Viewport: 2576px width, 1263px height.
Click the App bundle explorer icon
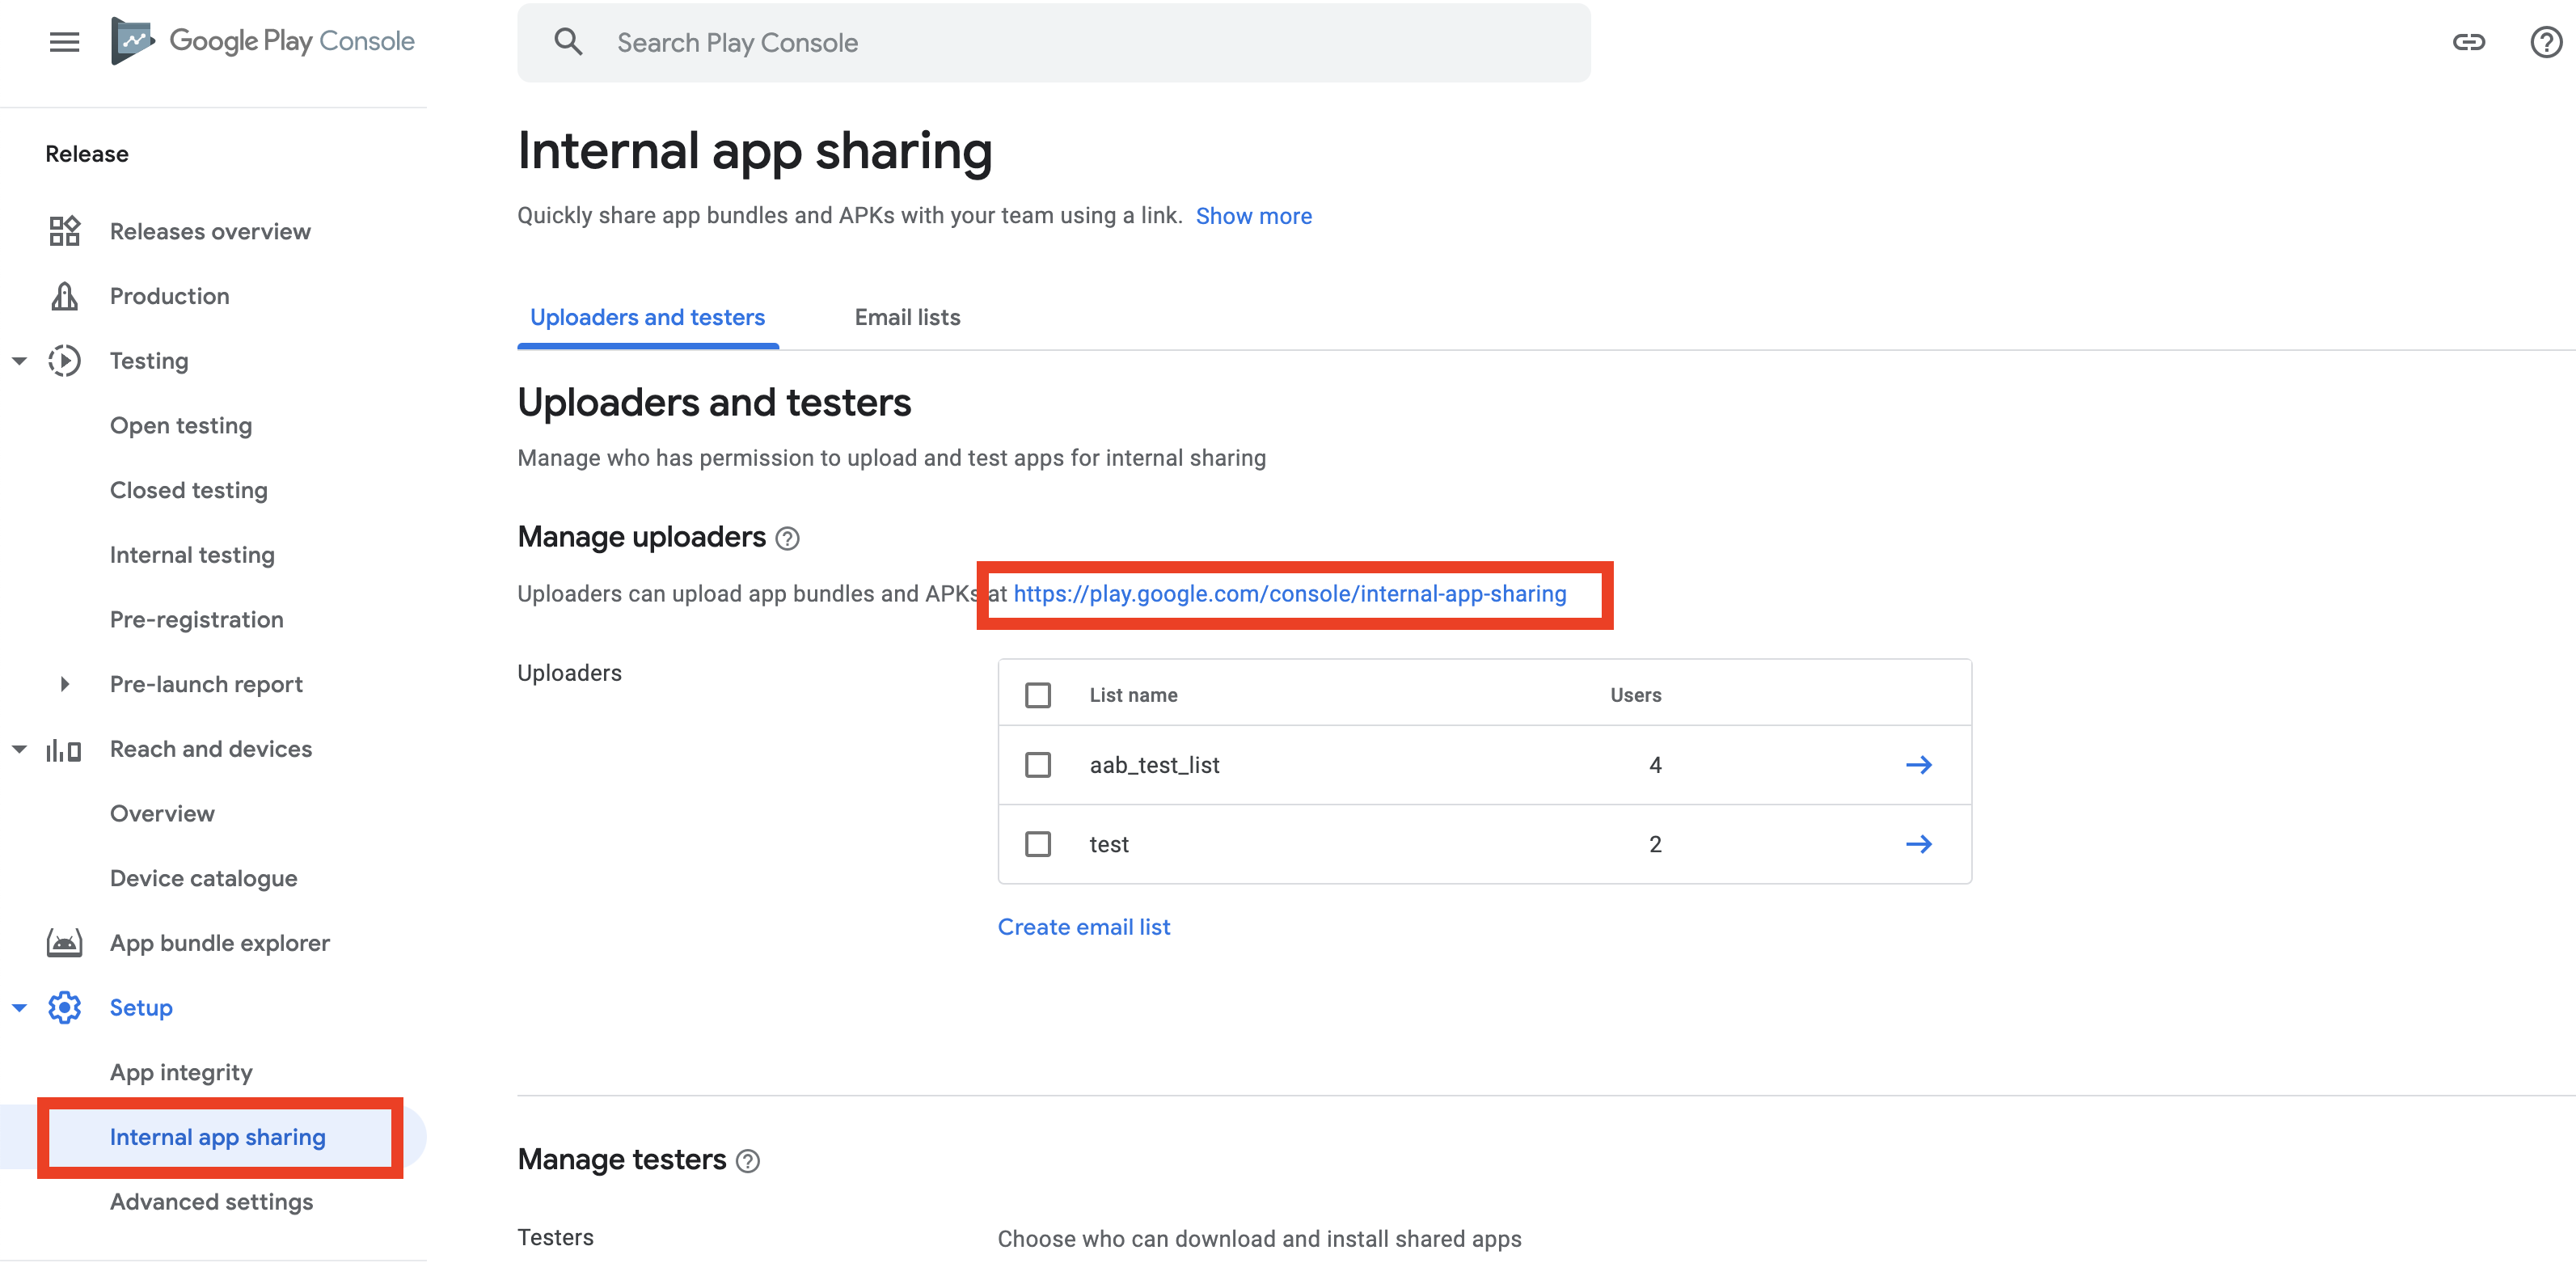click(64, 943)
